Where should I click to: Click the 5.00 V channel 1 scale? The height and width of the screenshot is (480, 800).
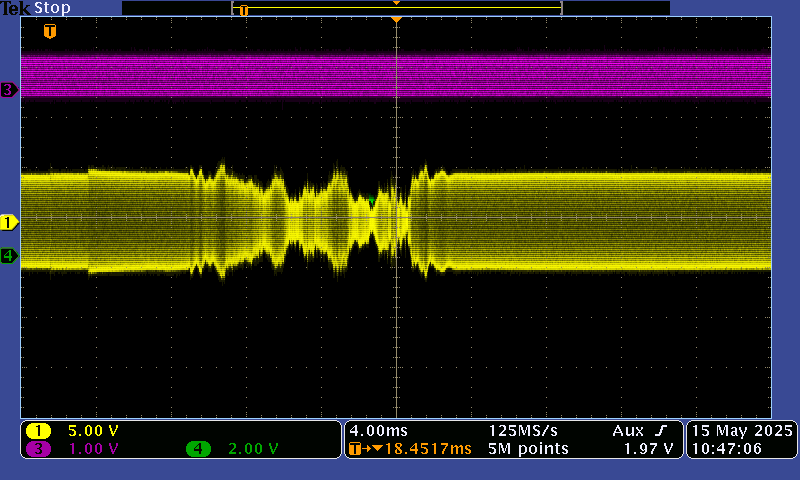[x=93, y=431]
